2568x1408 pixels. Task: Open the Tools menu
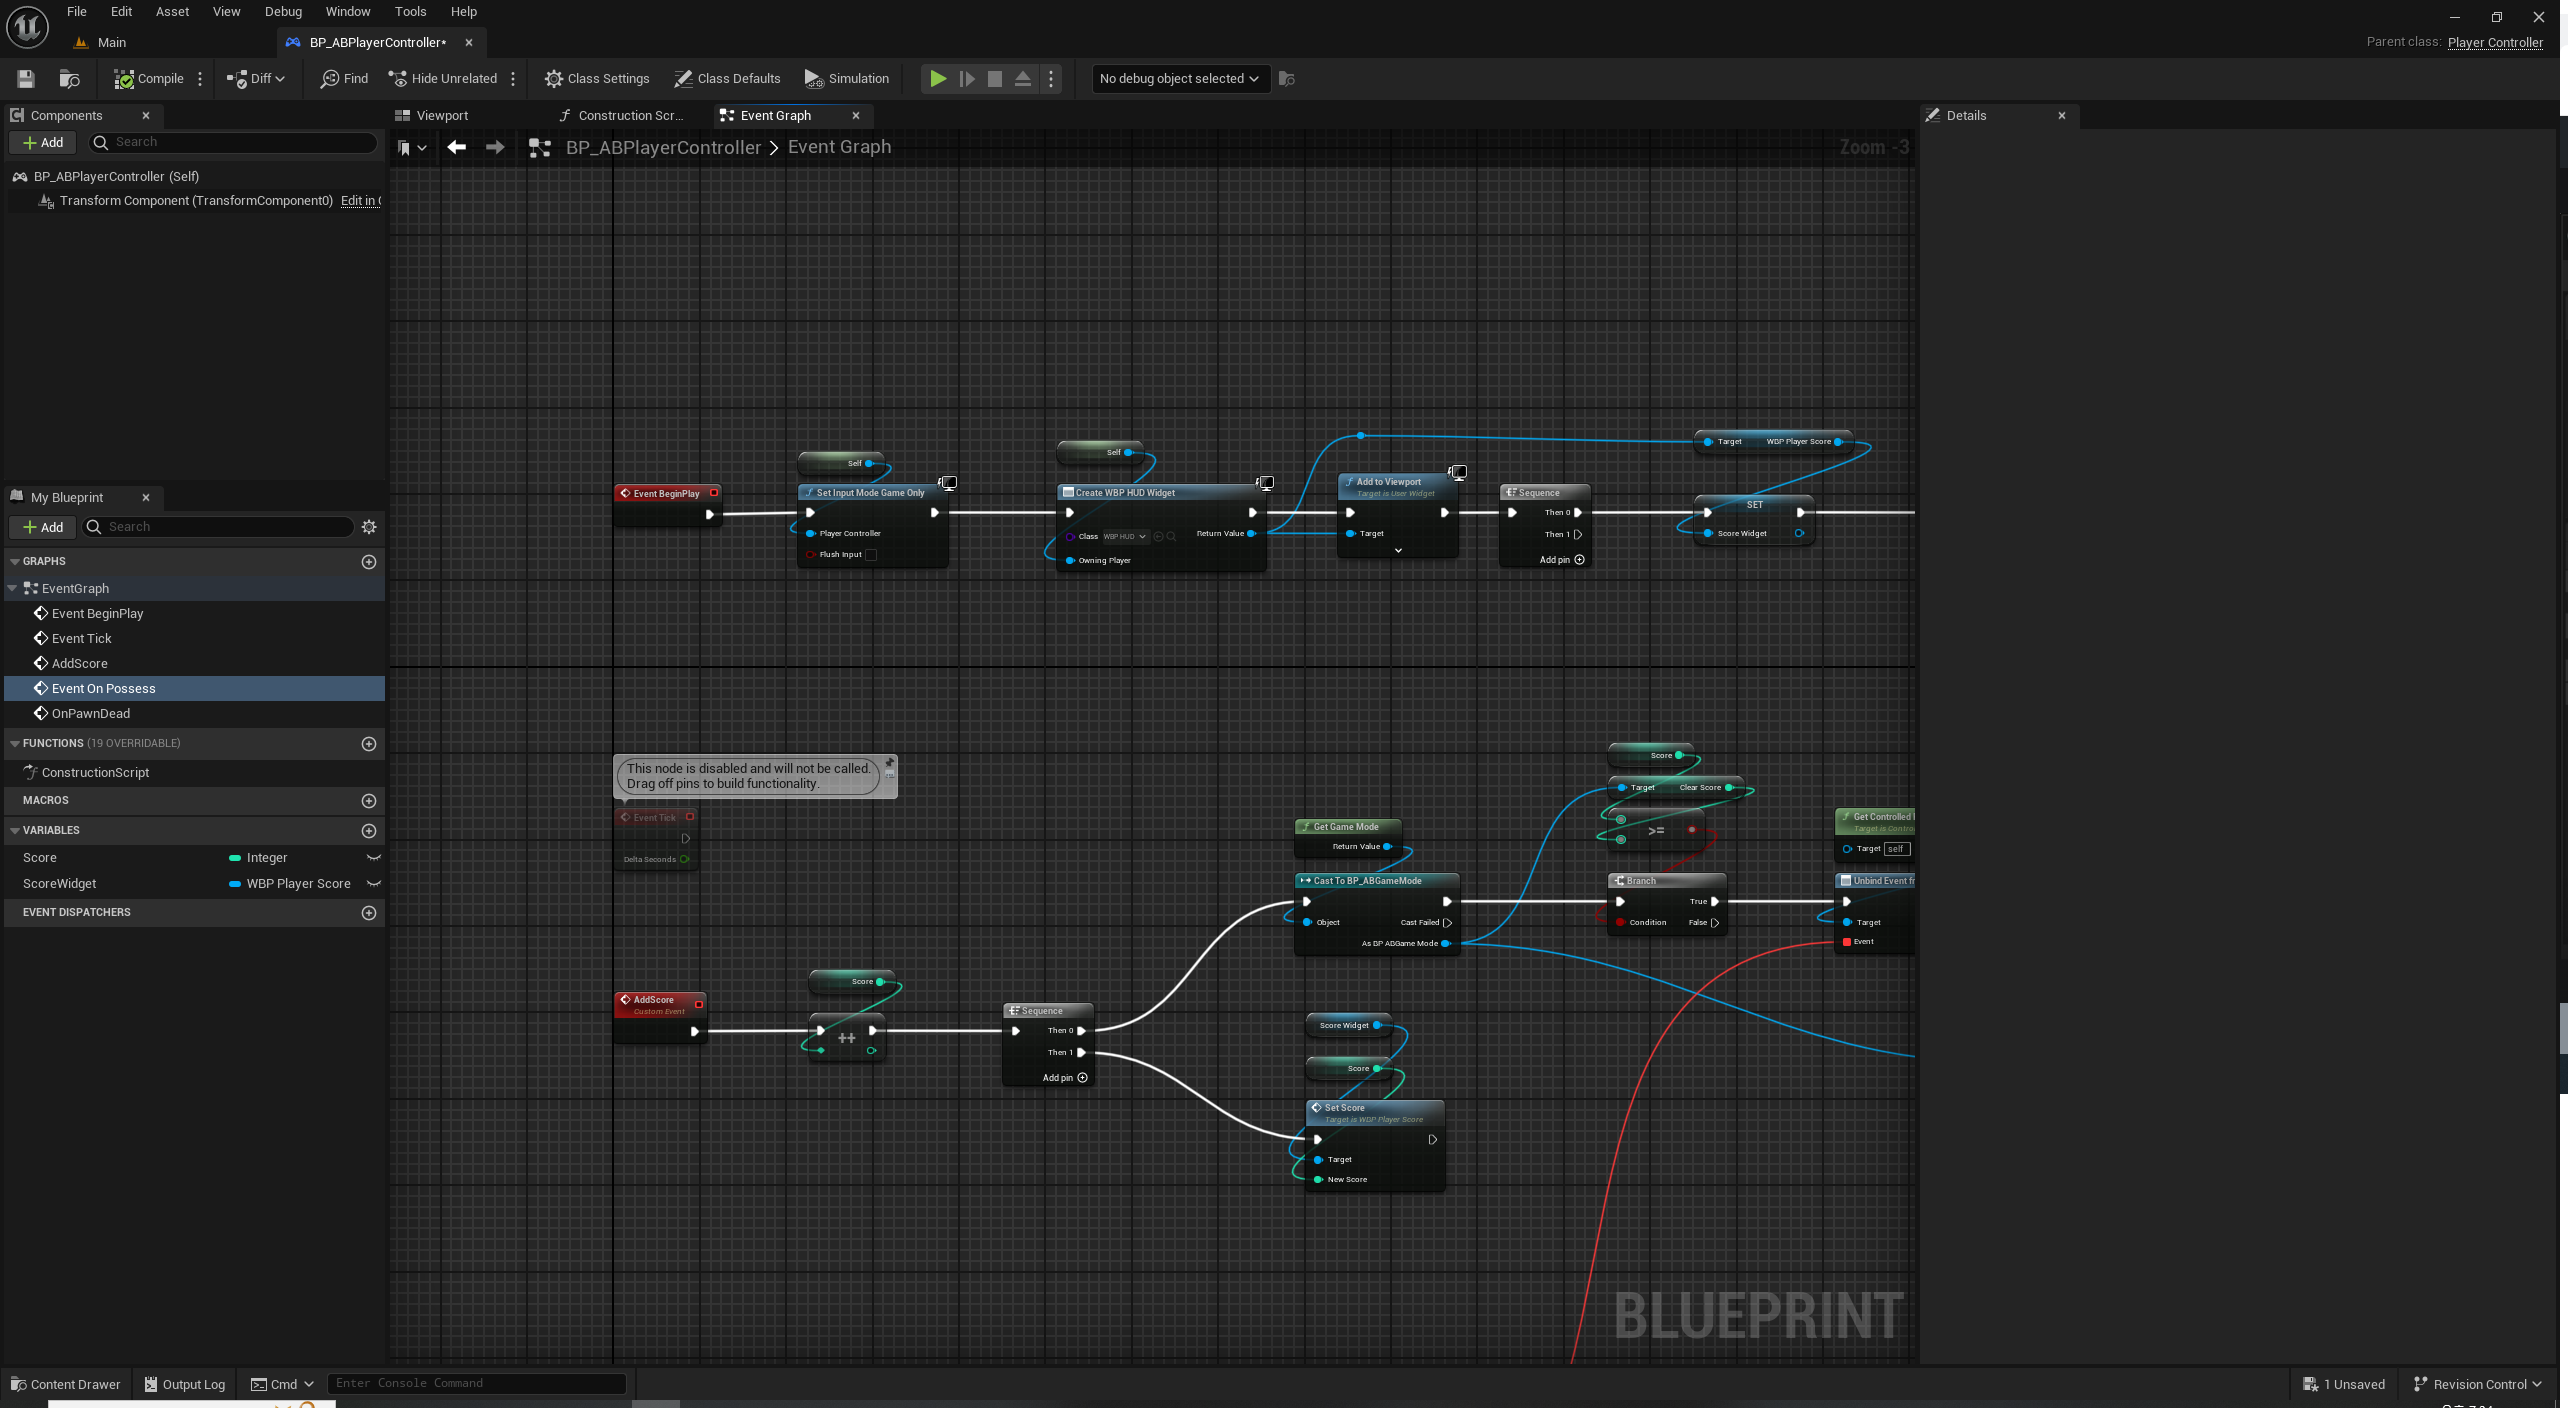click(410, 12)
